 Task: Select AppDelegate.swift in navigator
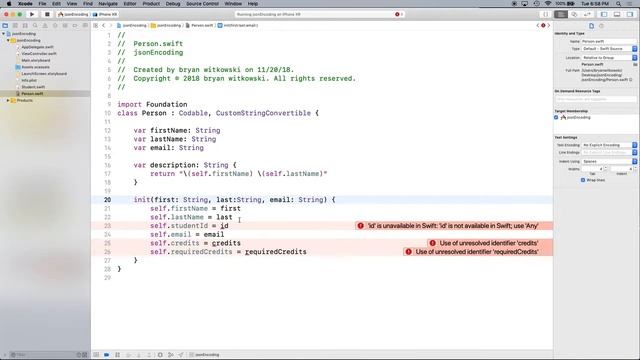click(x=37, y=47)
